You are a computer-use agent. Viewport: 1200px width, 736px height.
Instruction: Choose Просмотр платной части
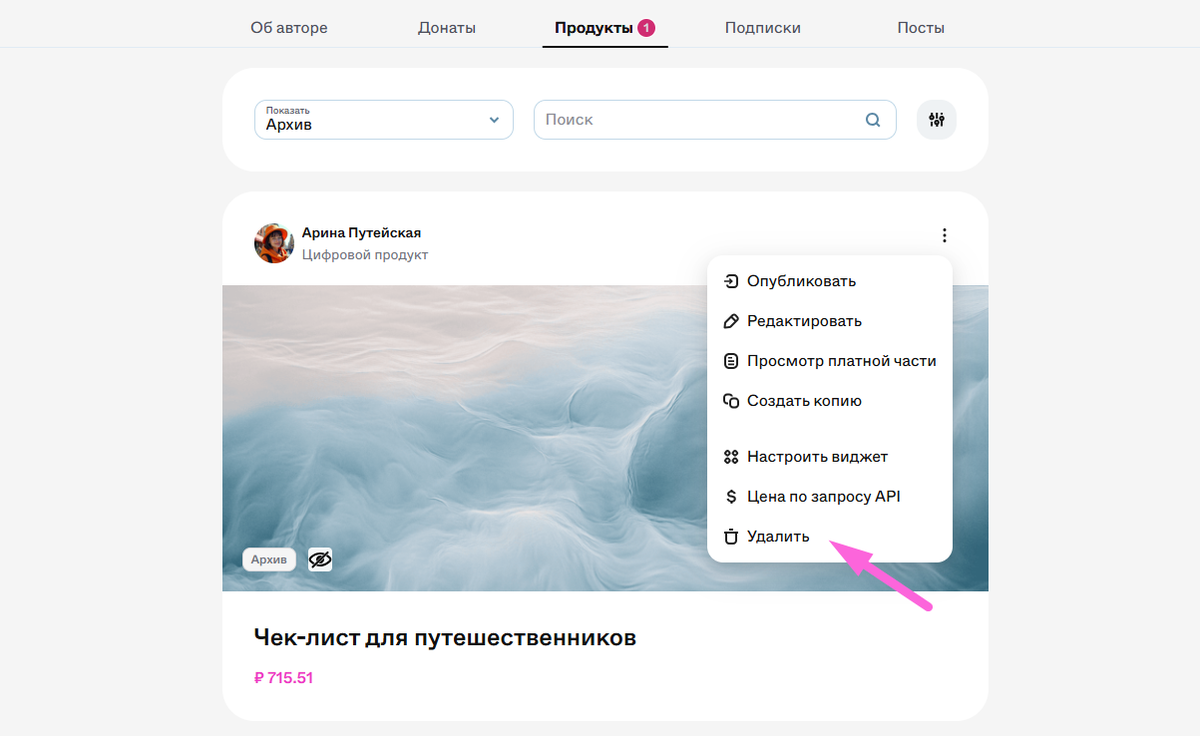pos(829,361)
